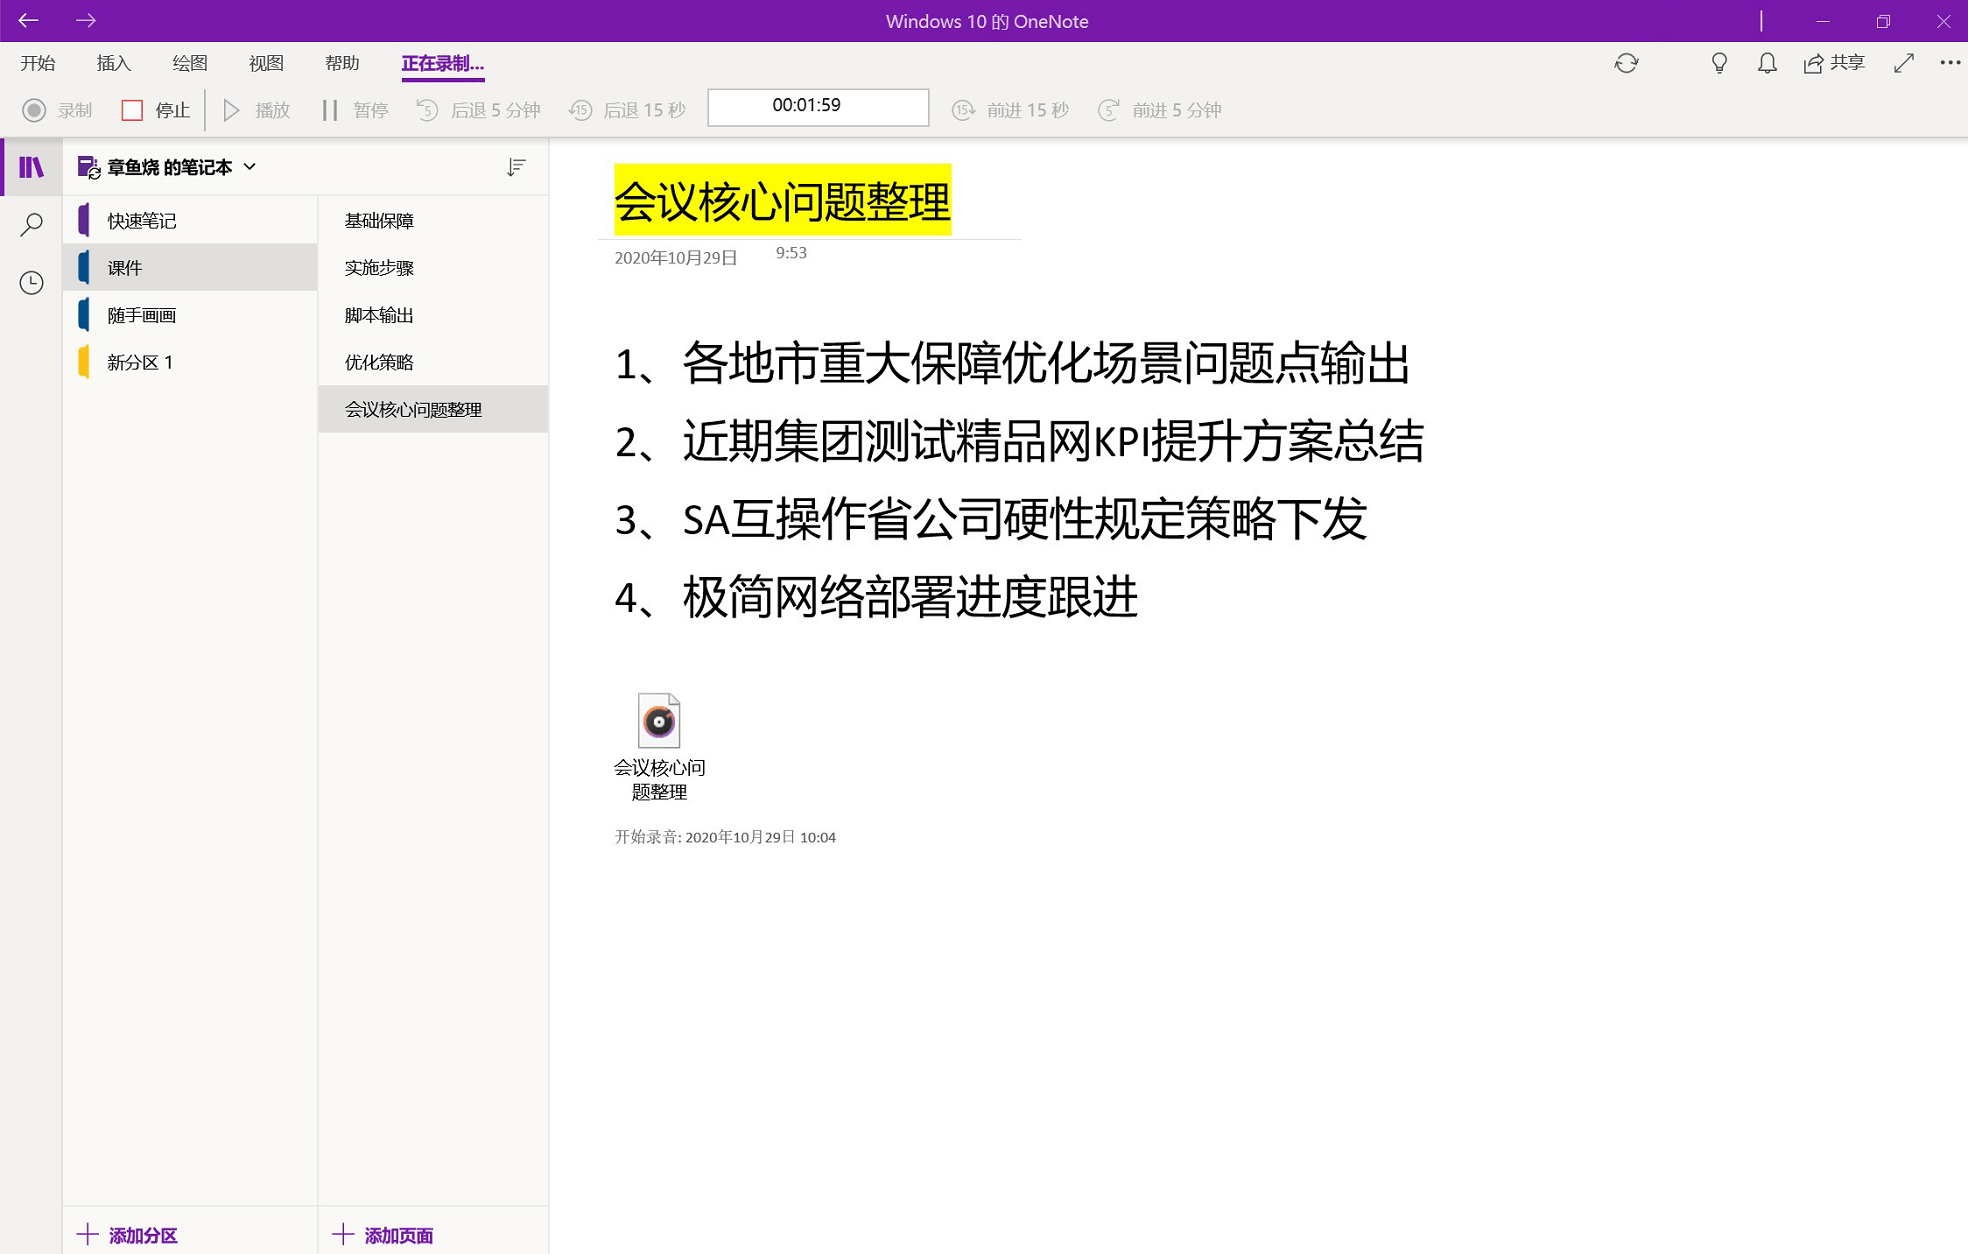1968x1254 pixels.
Task: Click the Back arrow in title bar
Action: [28, 20]
